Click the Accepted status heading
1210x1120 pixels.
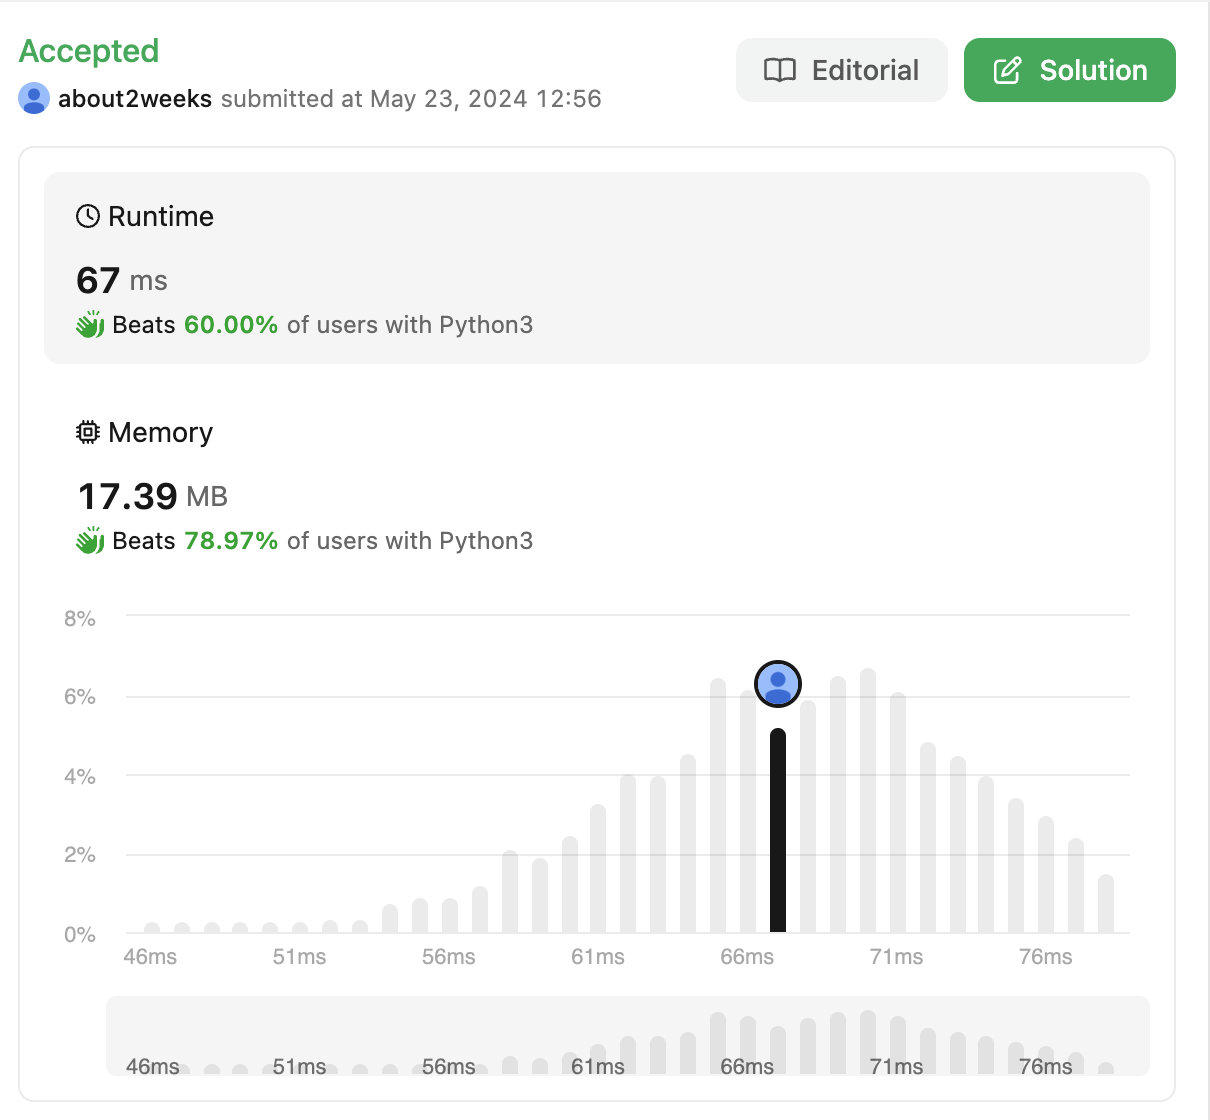tap(89, 51)
